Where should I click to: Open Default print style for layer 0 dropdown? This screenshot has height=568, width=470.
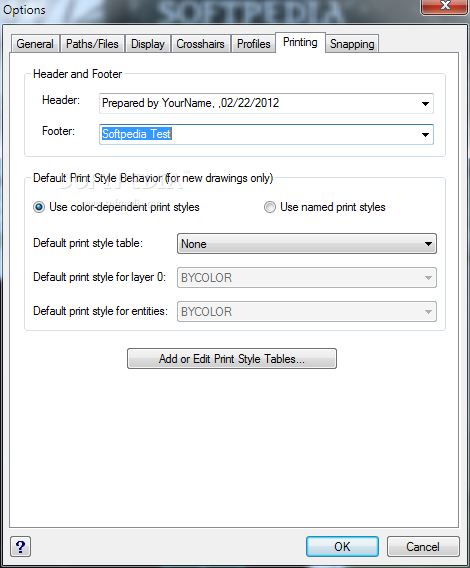pos(307,277)
